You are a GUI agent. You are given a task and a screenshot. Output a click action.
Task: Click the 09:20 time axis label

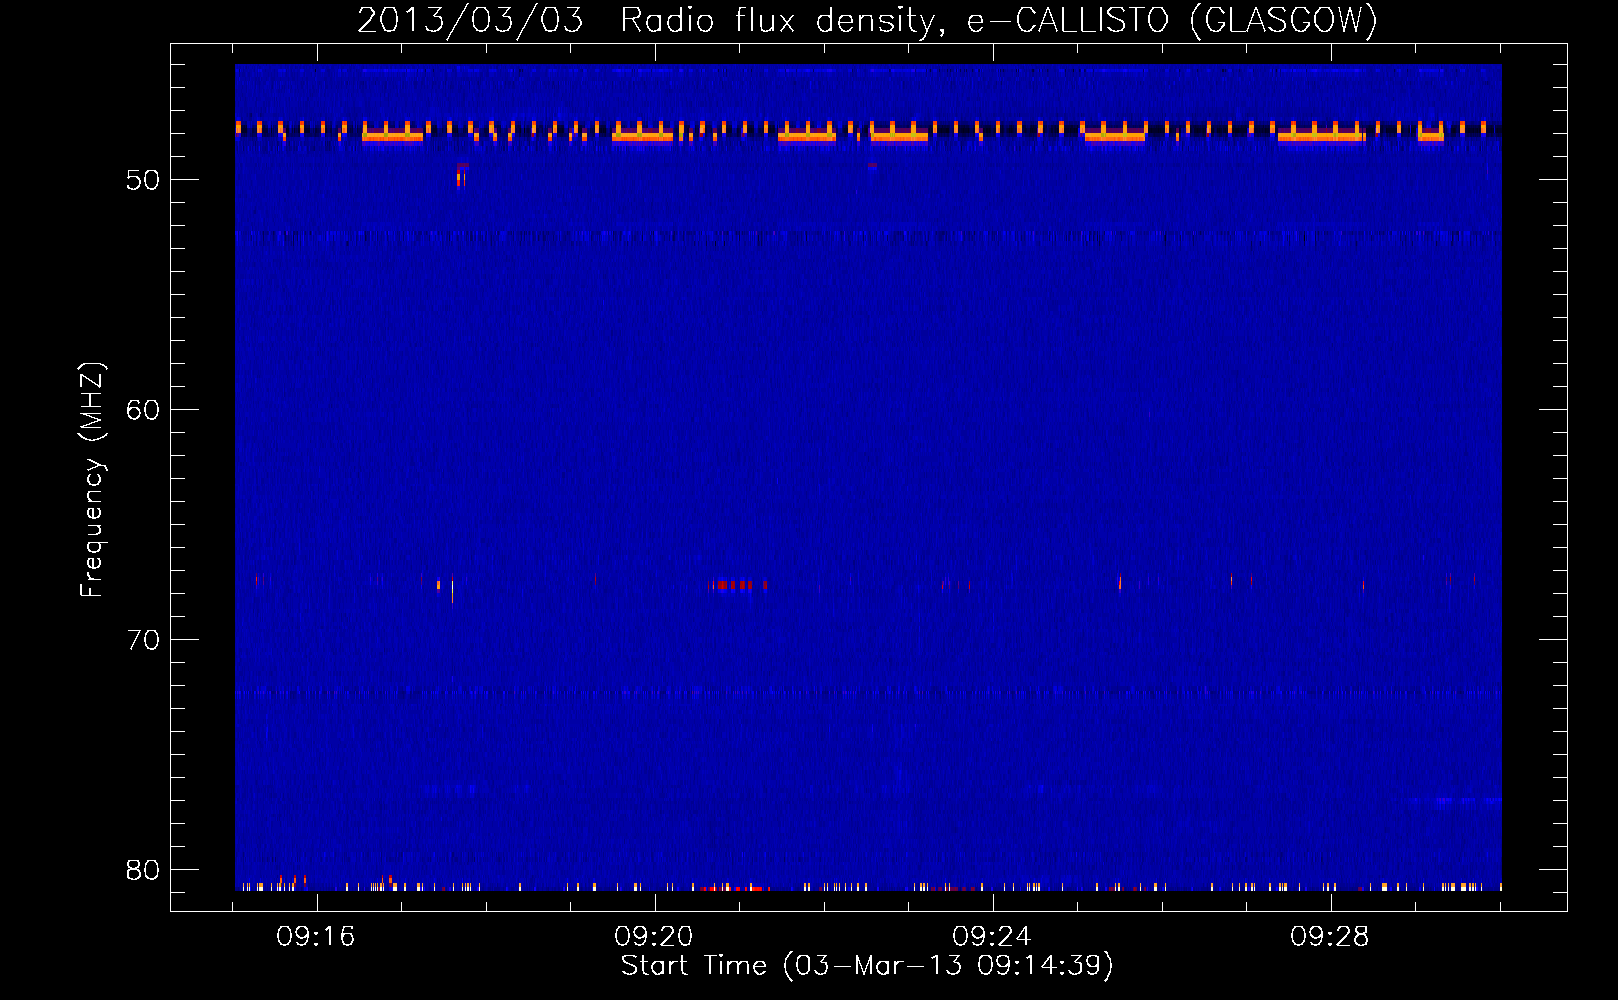[654, 937]
